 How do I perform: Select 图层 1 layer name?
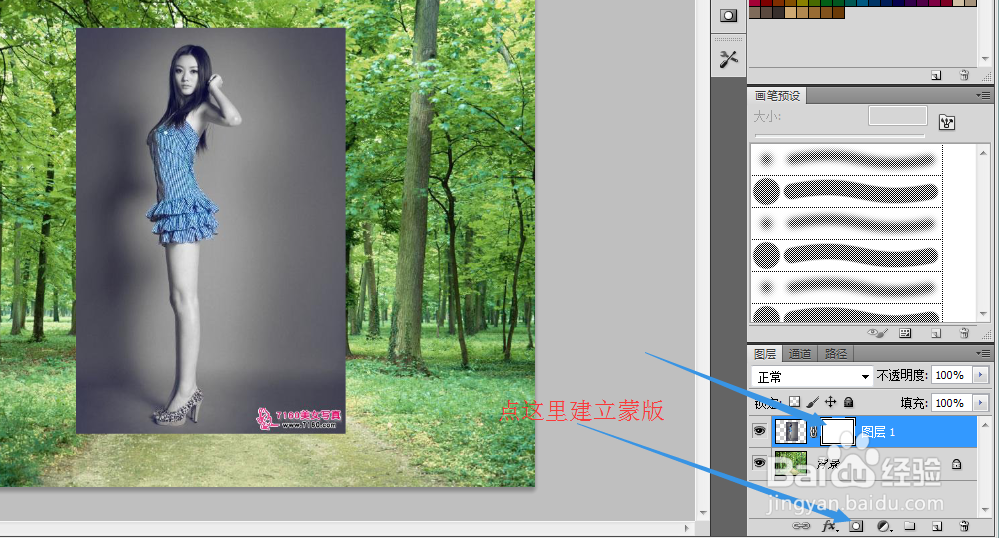(x=878, y=432)
